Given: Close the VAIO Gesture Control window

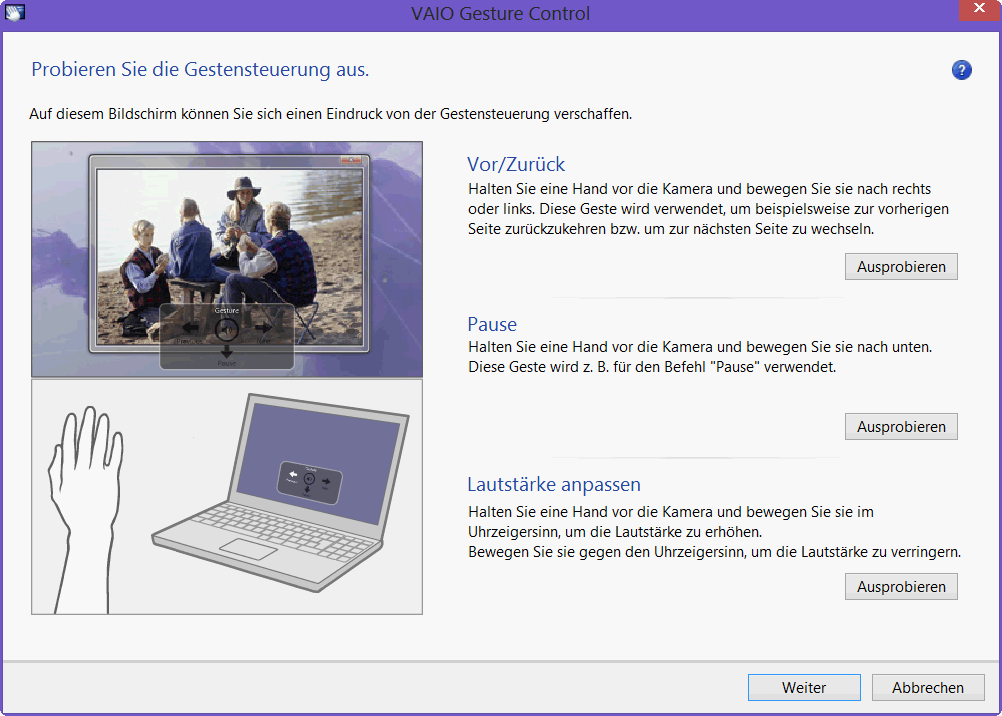Looking at the screenshot, I should 979,10.
